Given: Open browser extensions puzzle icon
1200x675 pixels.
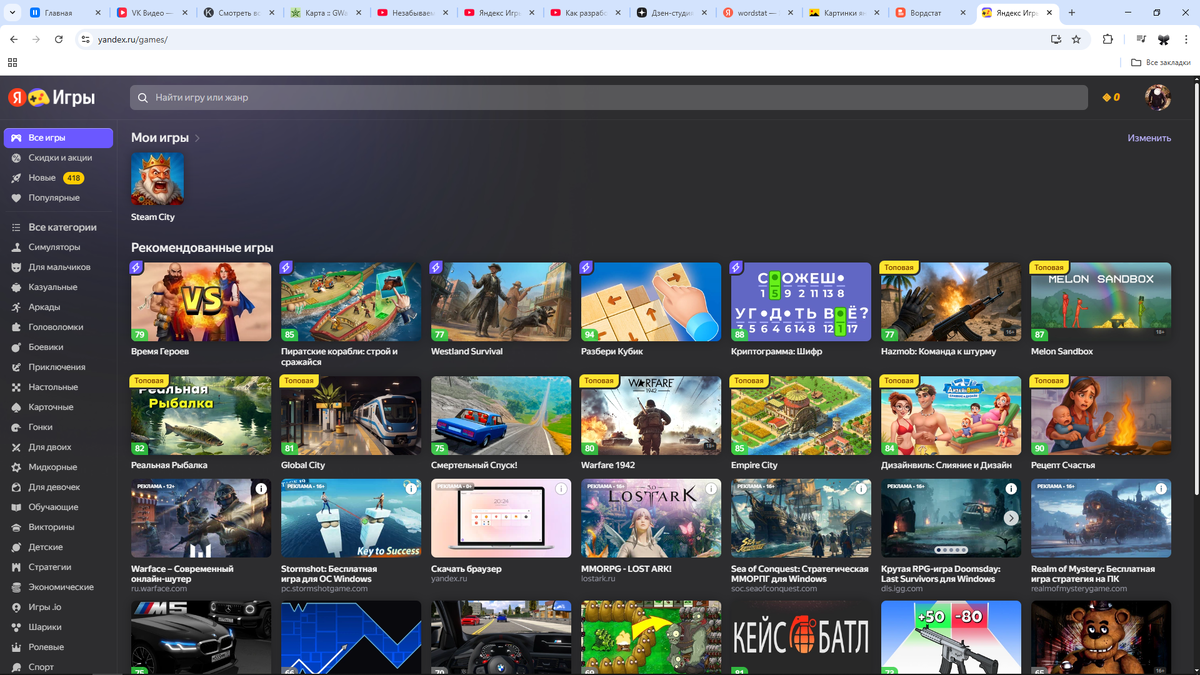Looking at the screenshot, I should [1107, 39].
